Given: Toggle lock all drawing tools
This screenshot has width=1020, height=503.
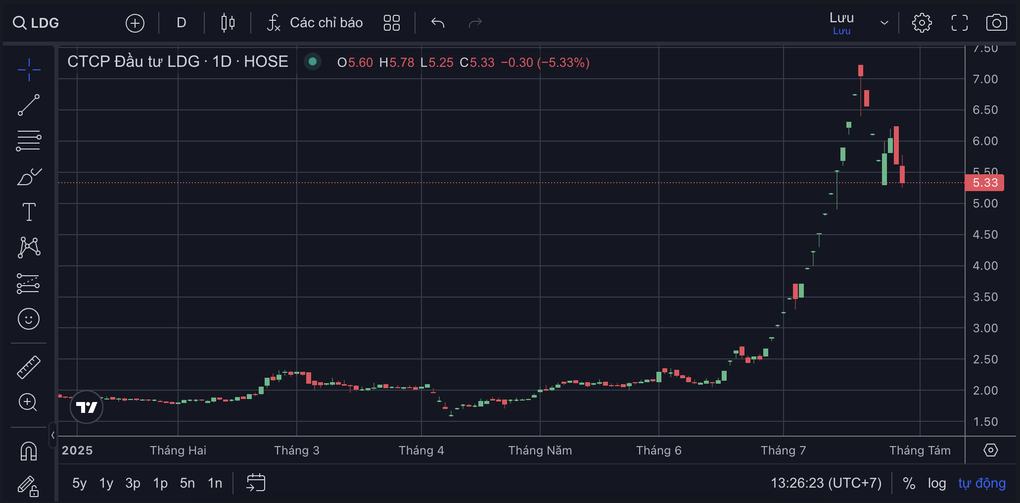Looking at the screenshot, I should [x=29, y=485].
